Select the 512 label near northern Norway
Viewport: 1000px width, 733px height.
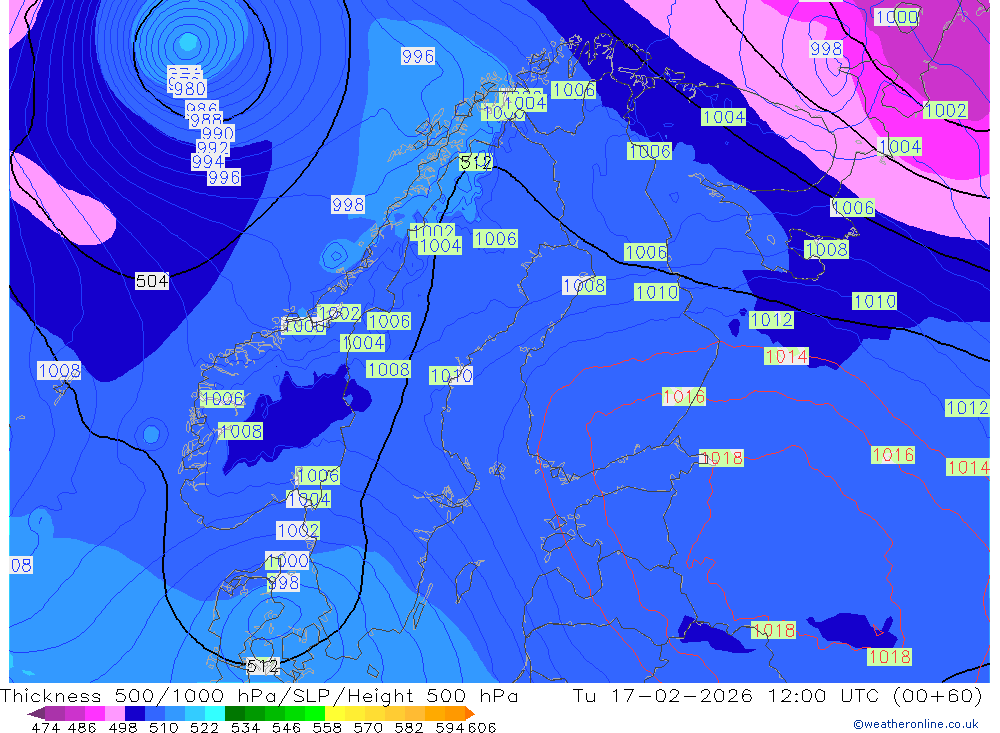click(476, 162)
